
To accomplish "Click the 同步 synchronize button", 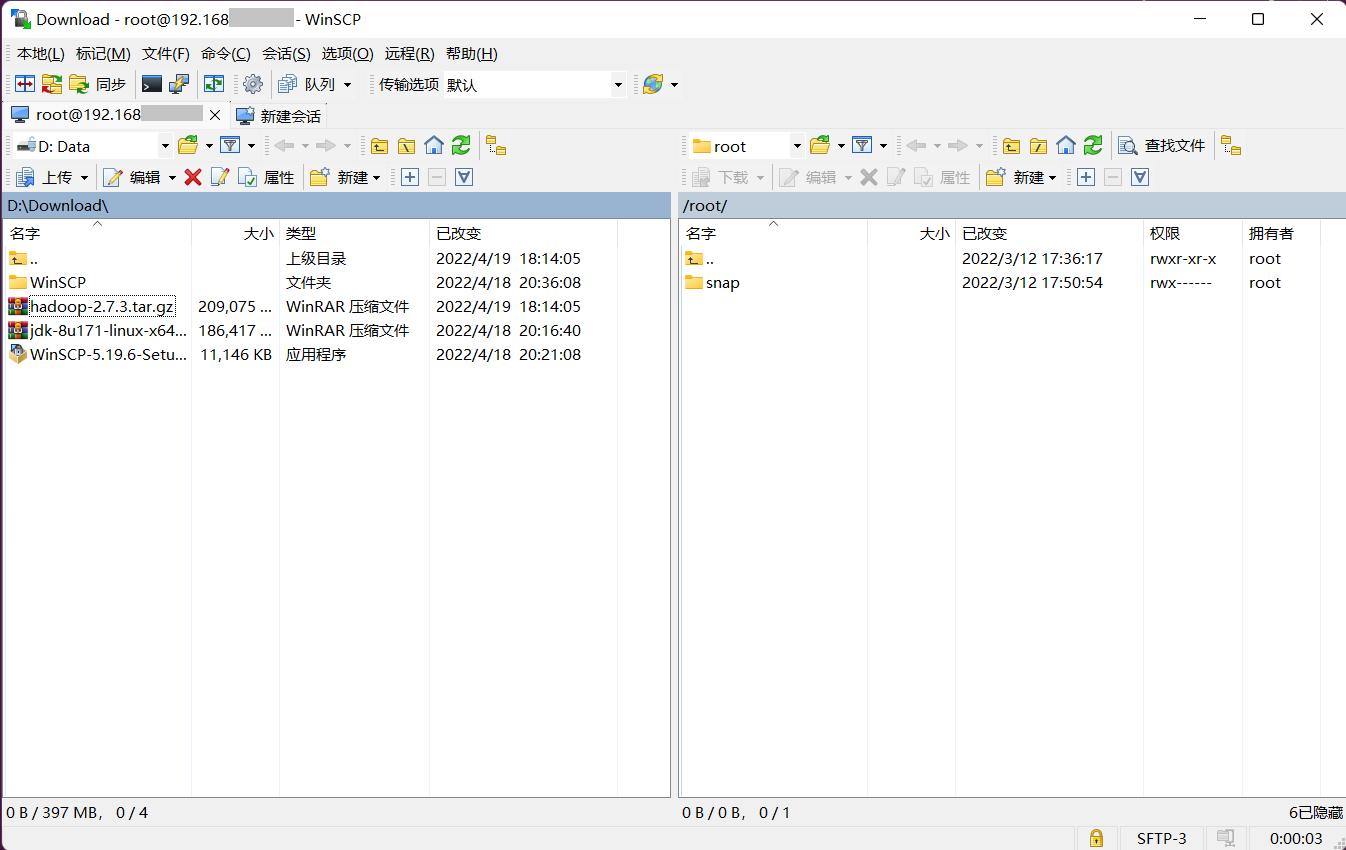I will point(98,85).
